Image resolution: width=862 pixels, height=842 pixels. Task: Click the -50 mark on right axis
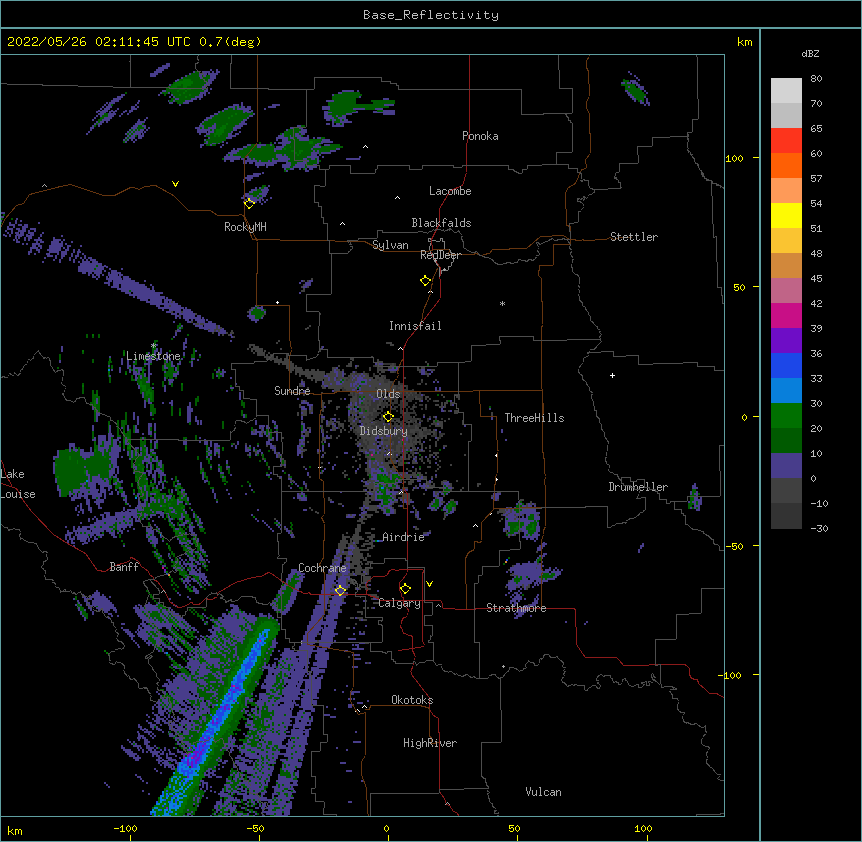click(x=734, y=546)
